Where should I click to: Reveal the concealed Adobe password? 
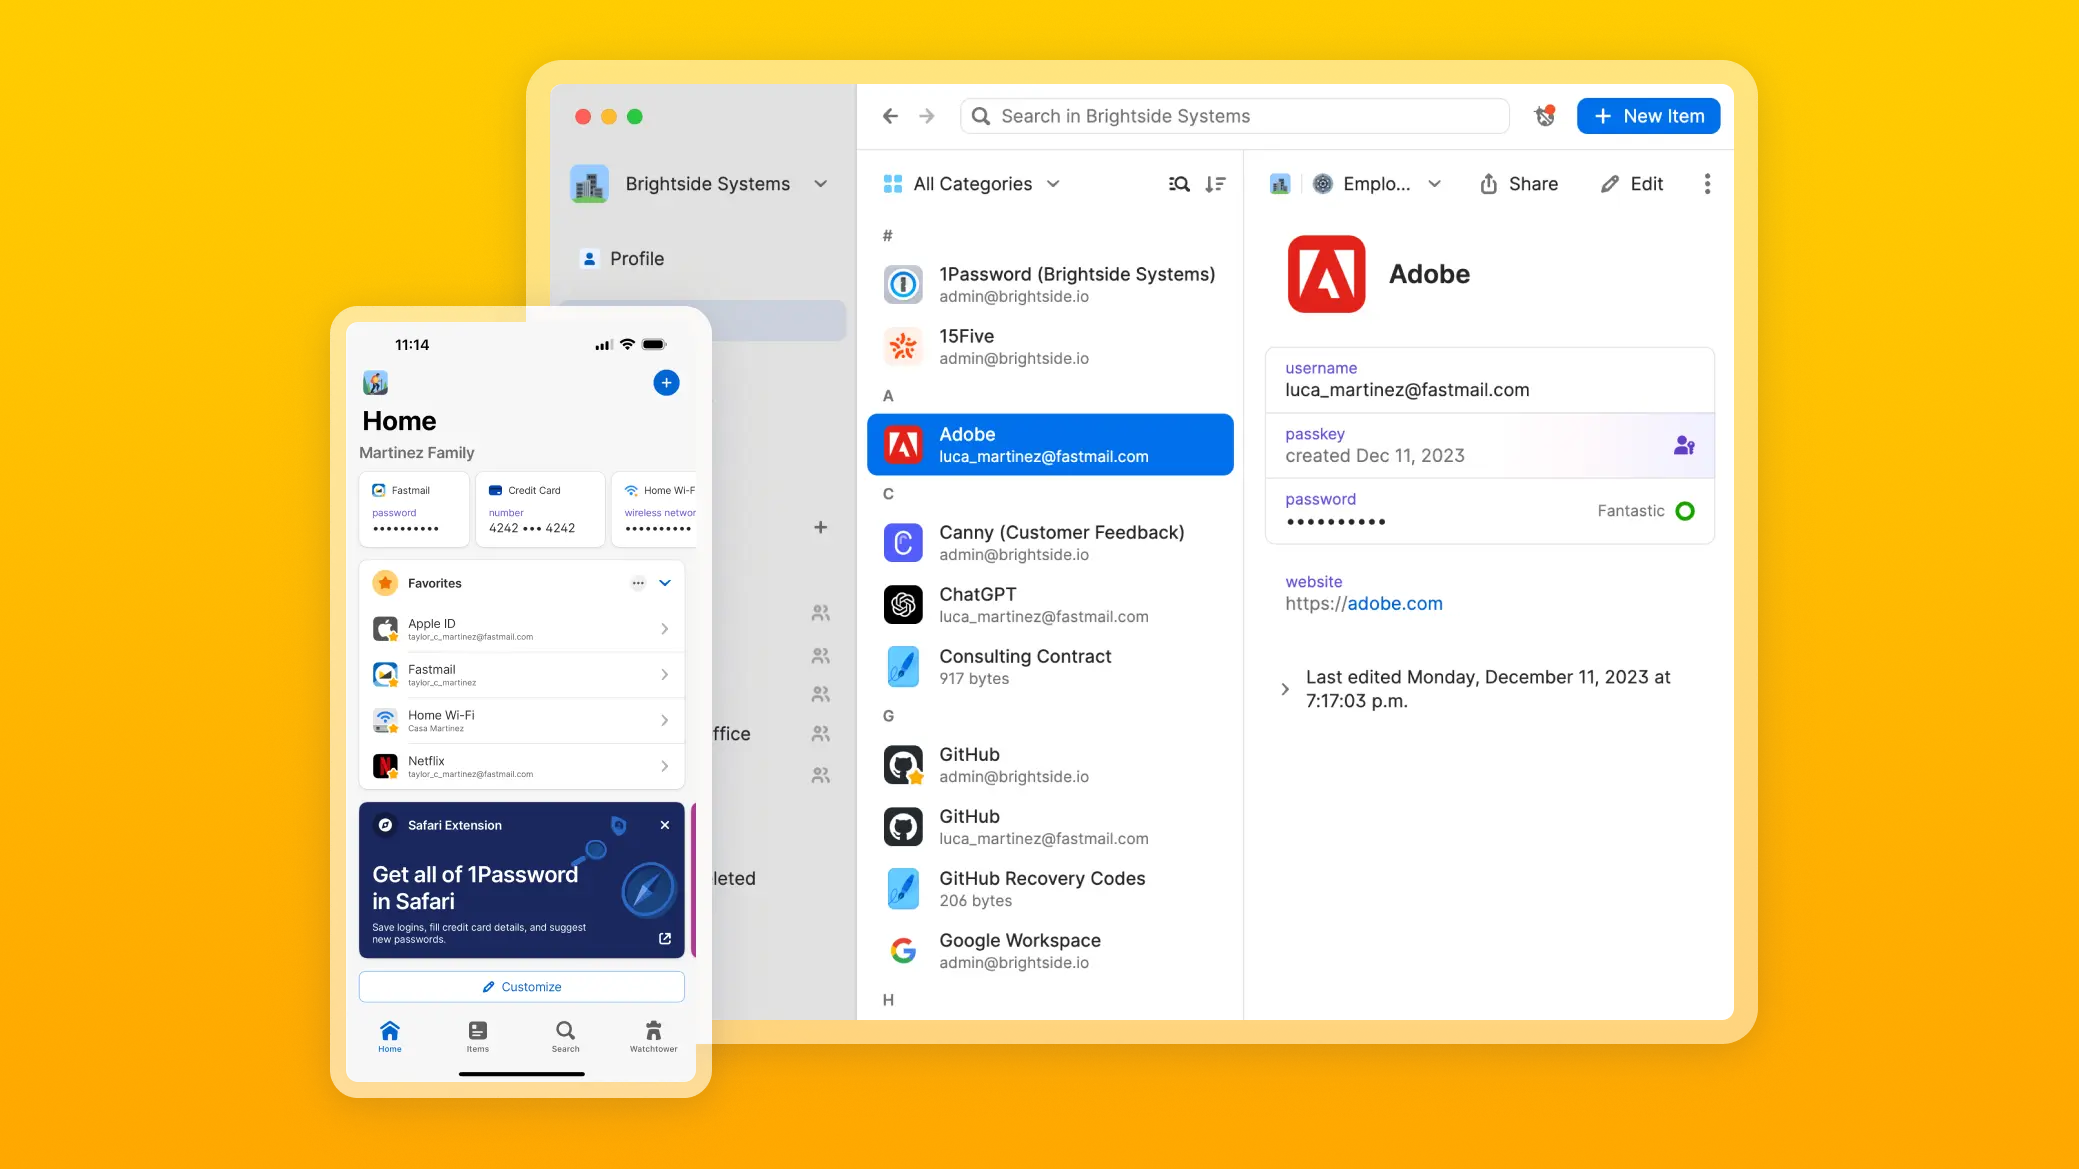tap(1335, 521)
